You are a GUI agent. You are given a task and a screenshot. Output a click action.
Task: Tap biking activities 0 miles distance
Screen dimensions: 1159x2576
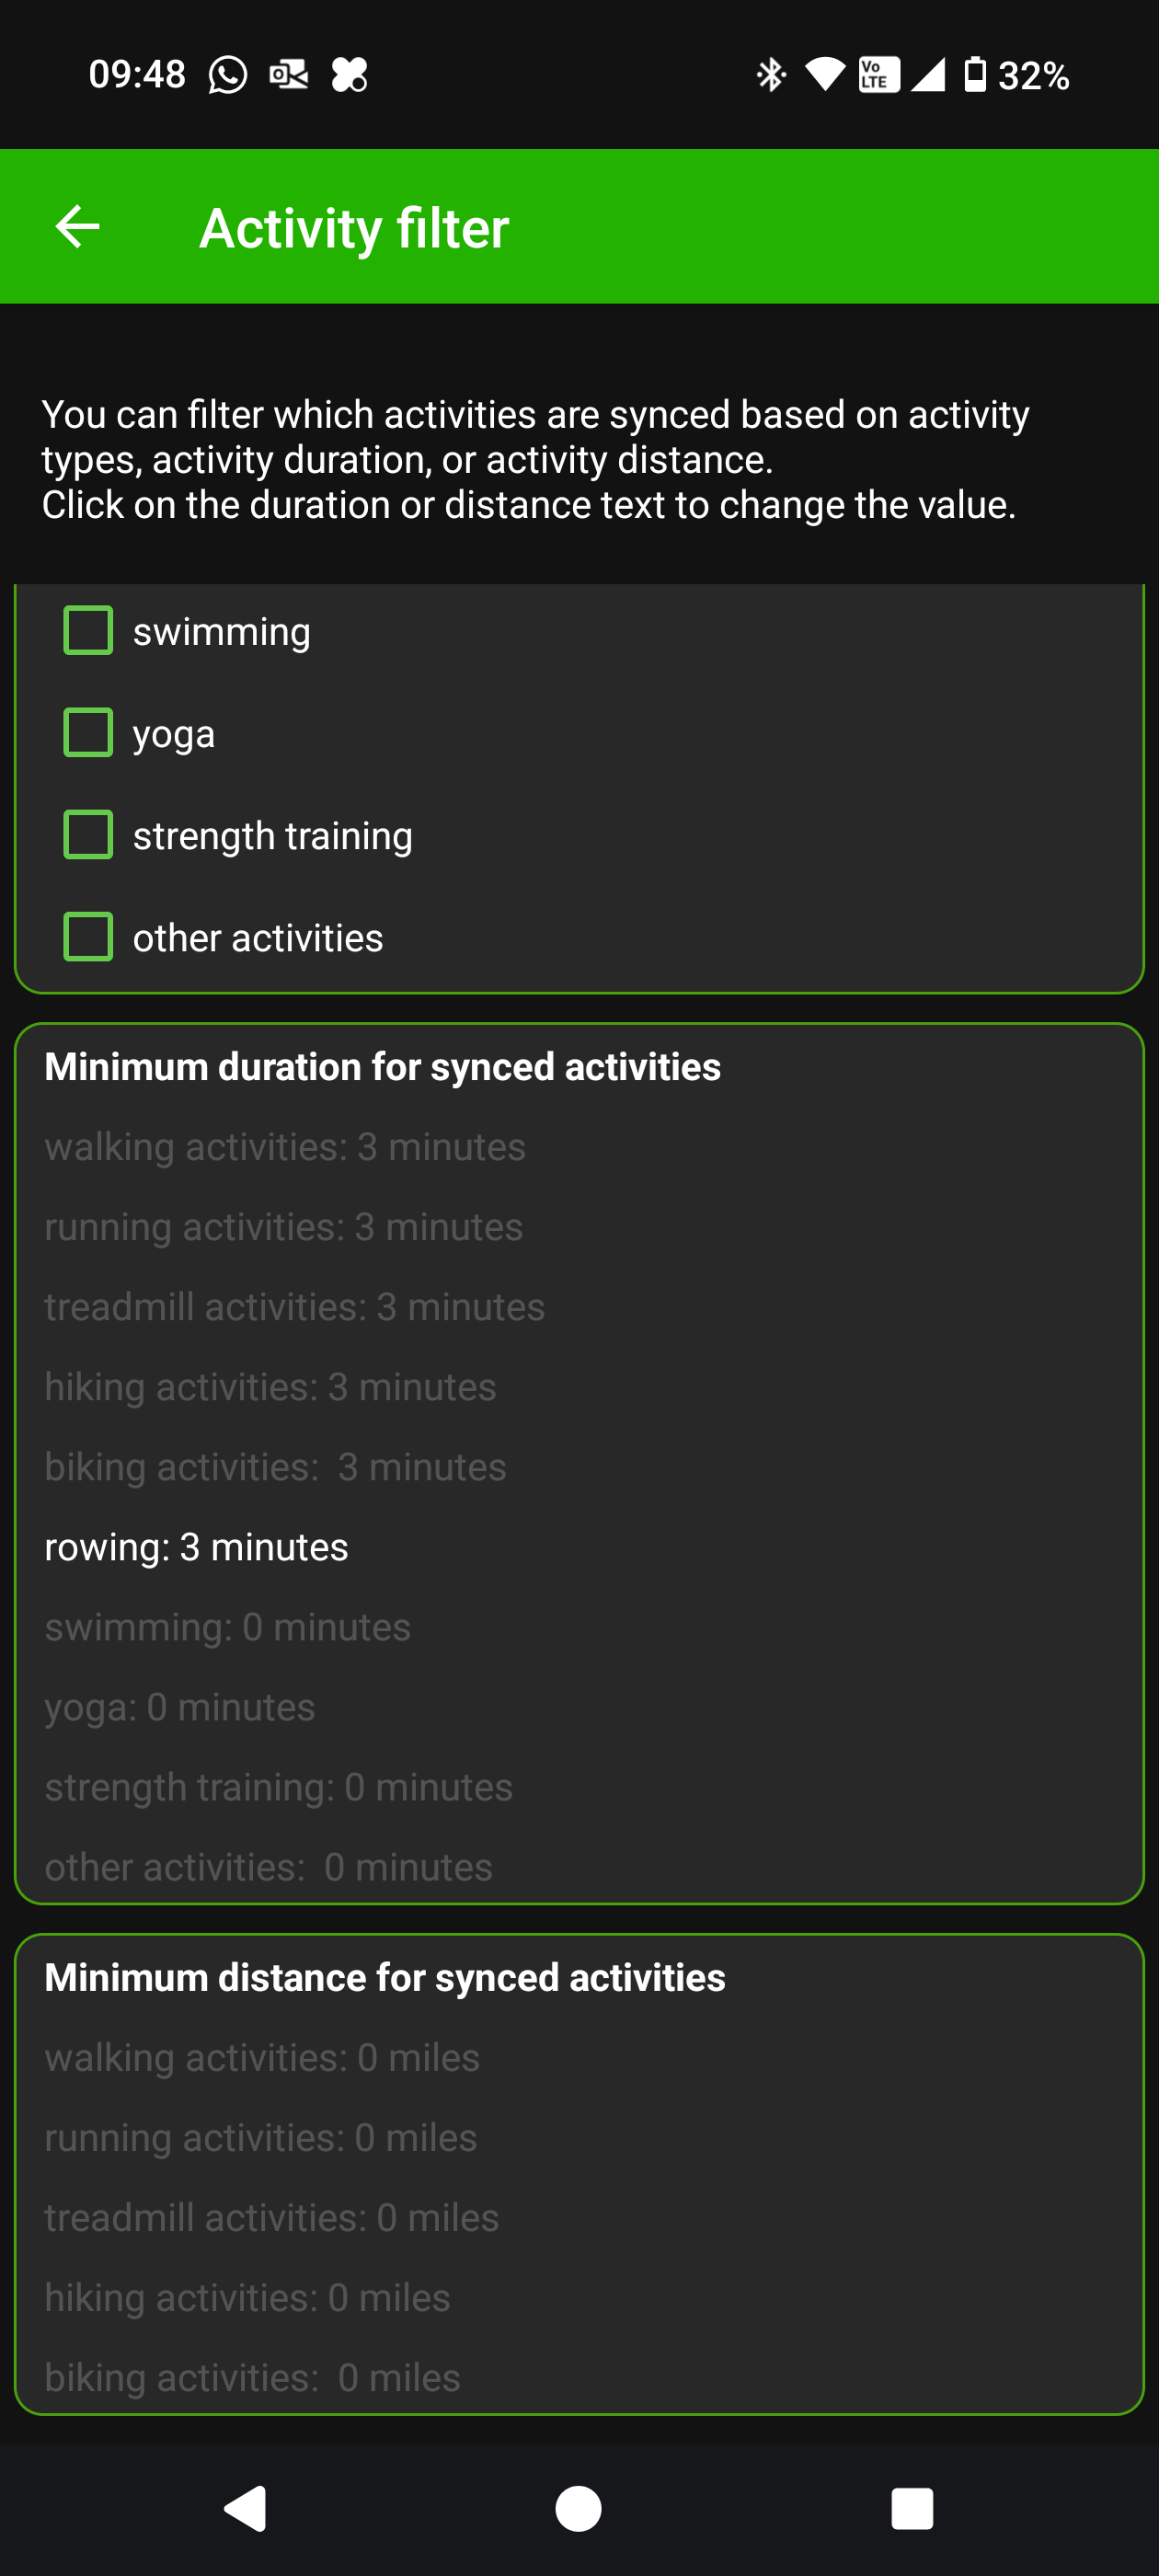[253, 2377]
